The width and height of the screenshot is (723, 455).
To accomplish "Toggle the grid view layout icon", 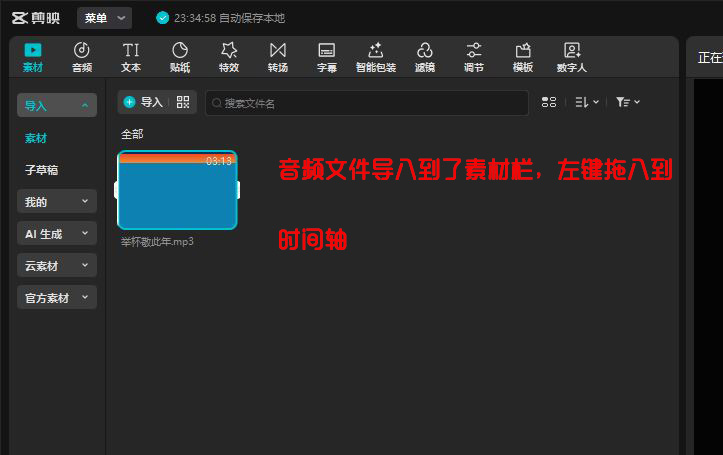I will pyautogui.click(x=548, y=102).
